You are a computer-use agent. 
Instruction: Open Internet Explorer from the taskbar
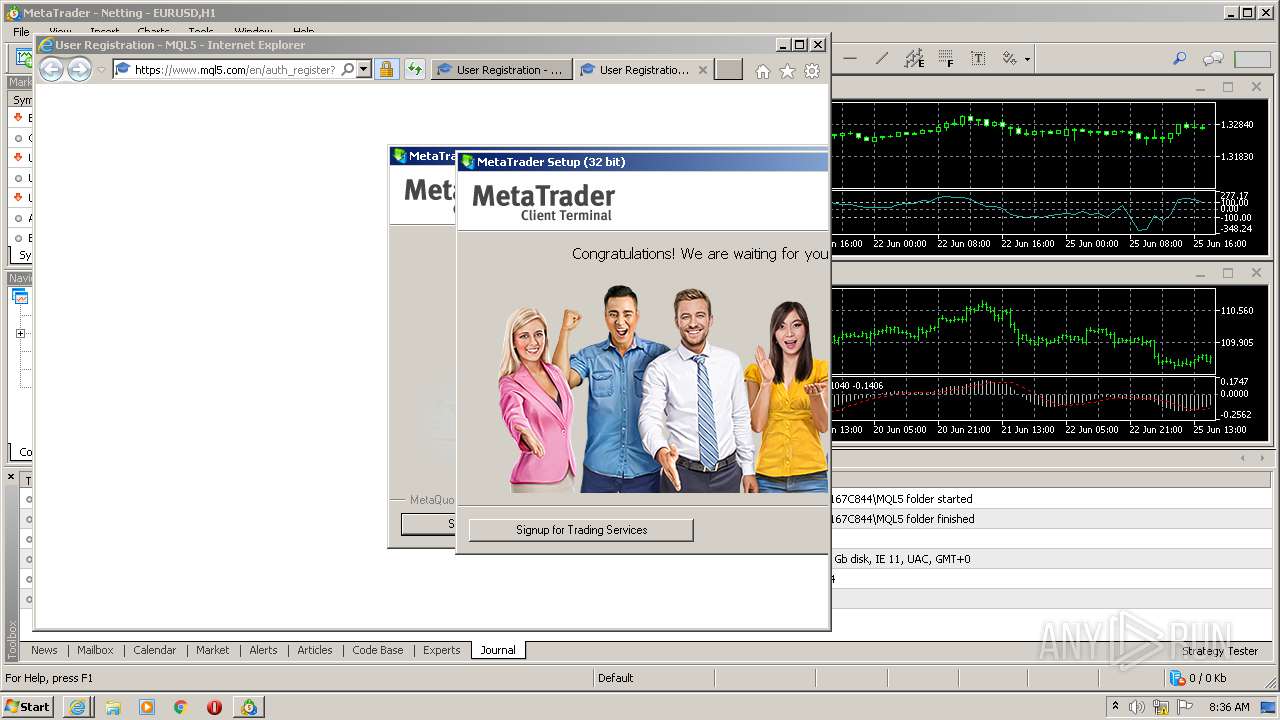[78, 707]
